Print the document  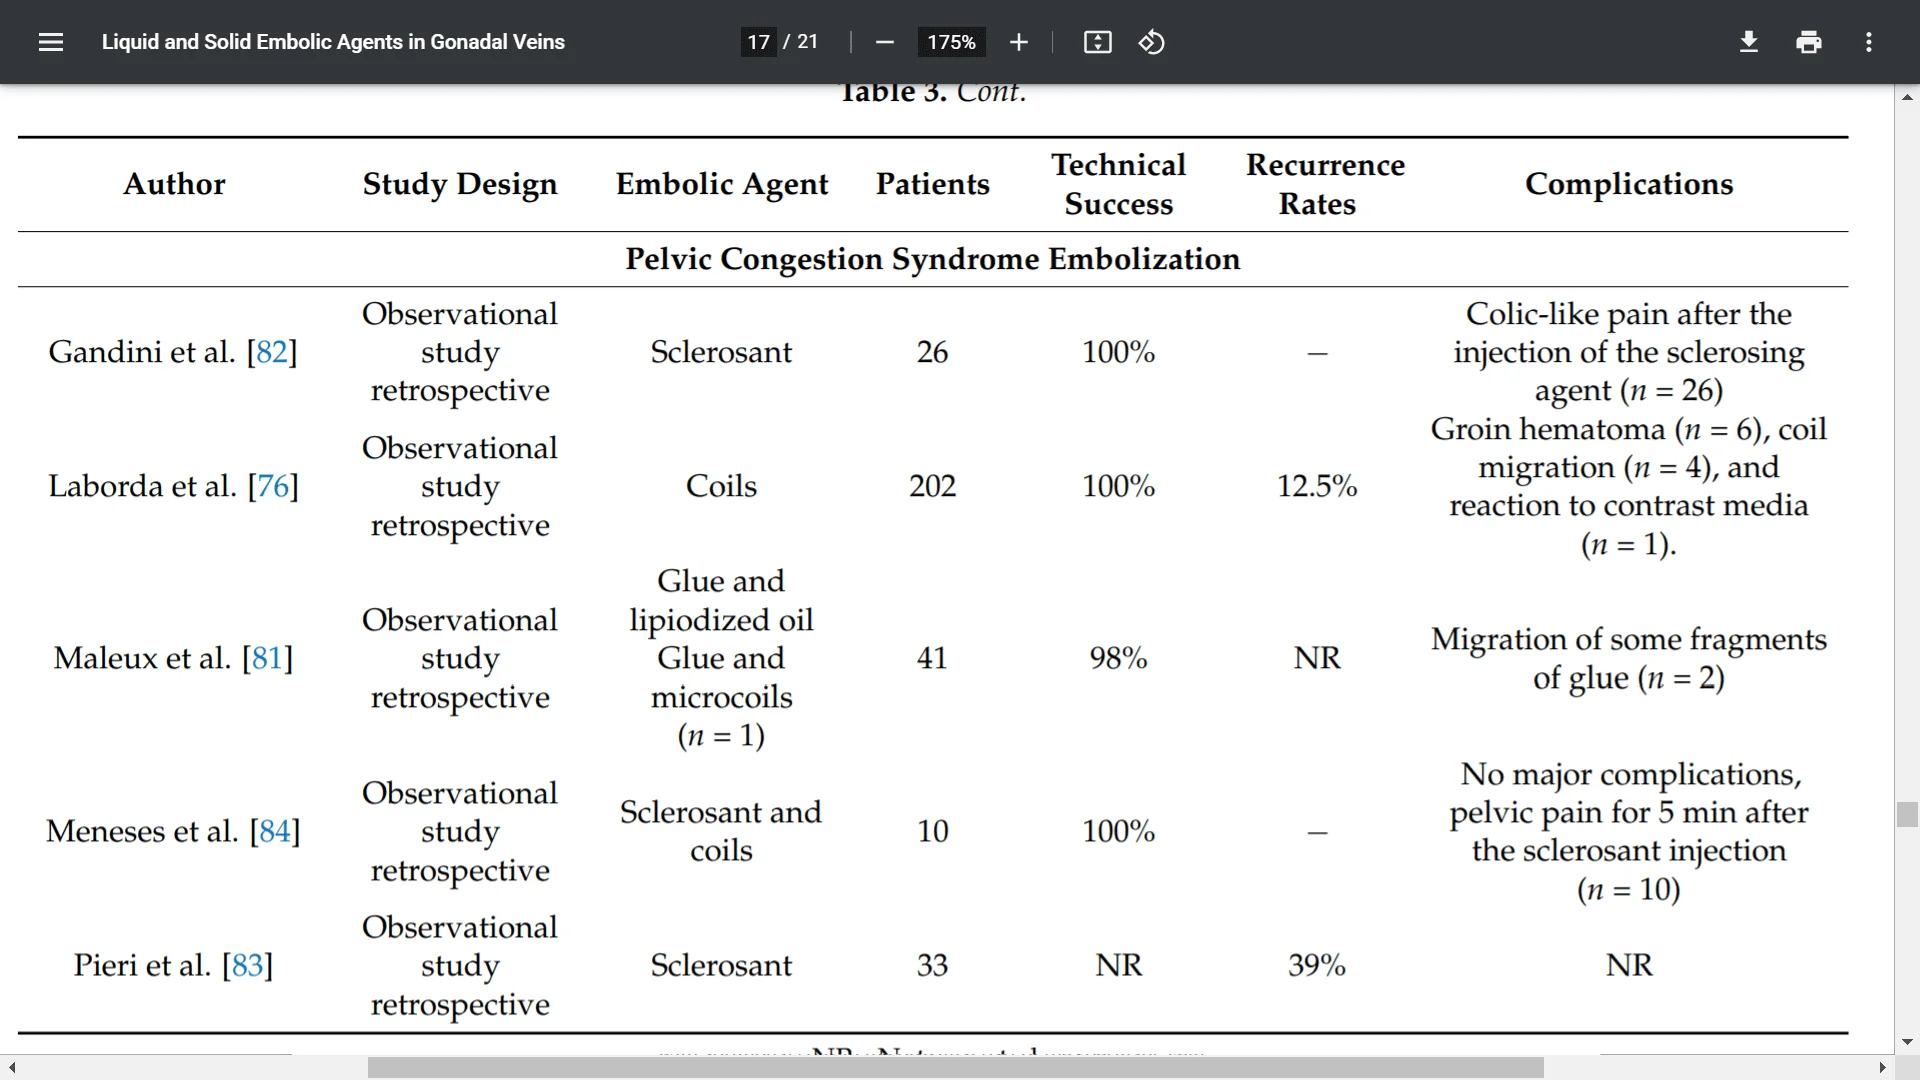pos(1809,42)
